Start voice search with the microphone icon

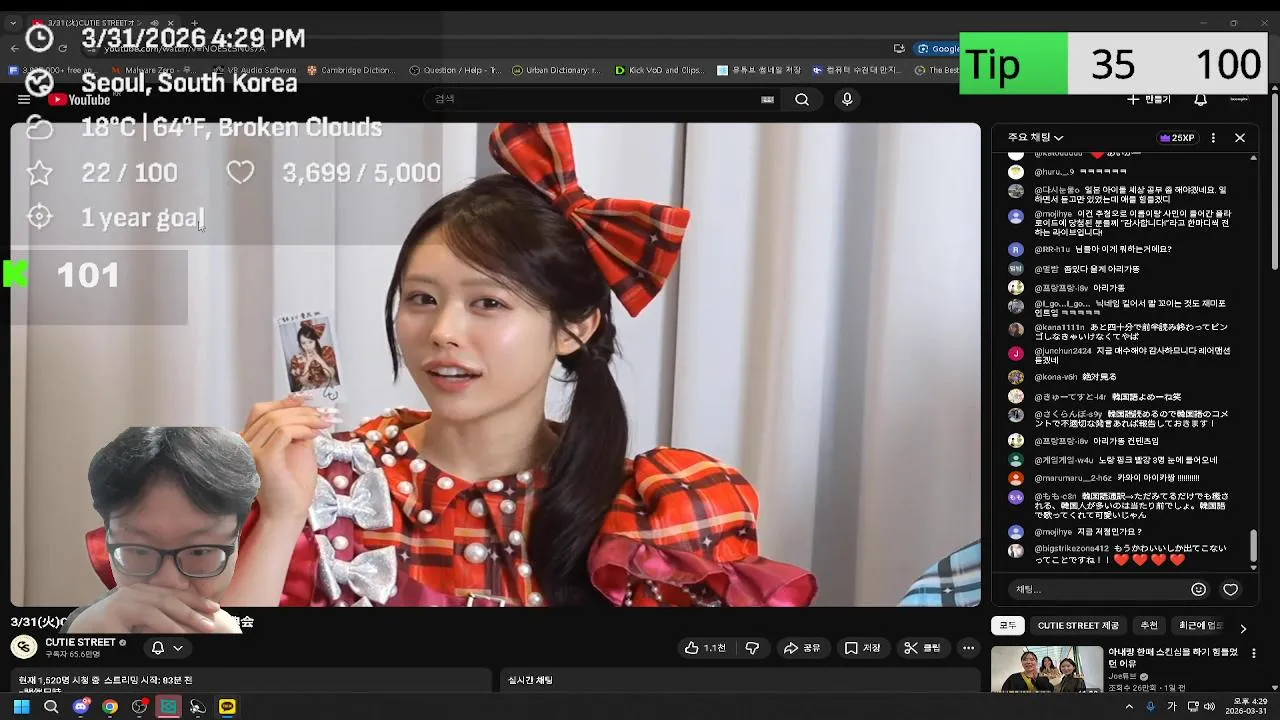click(847, 99)
